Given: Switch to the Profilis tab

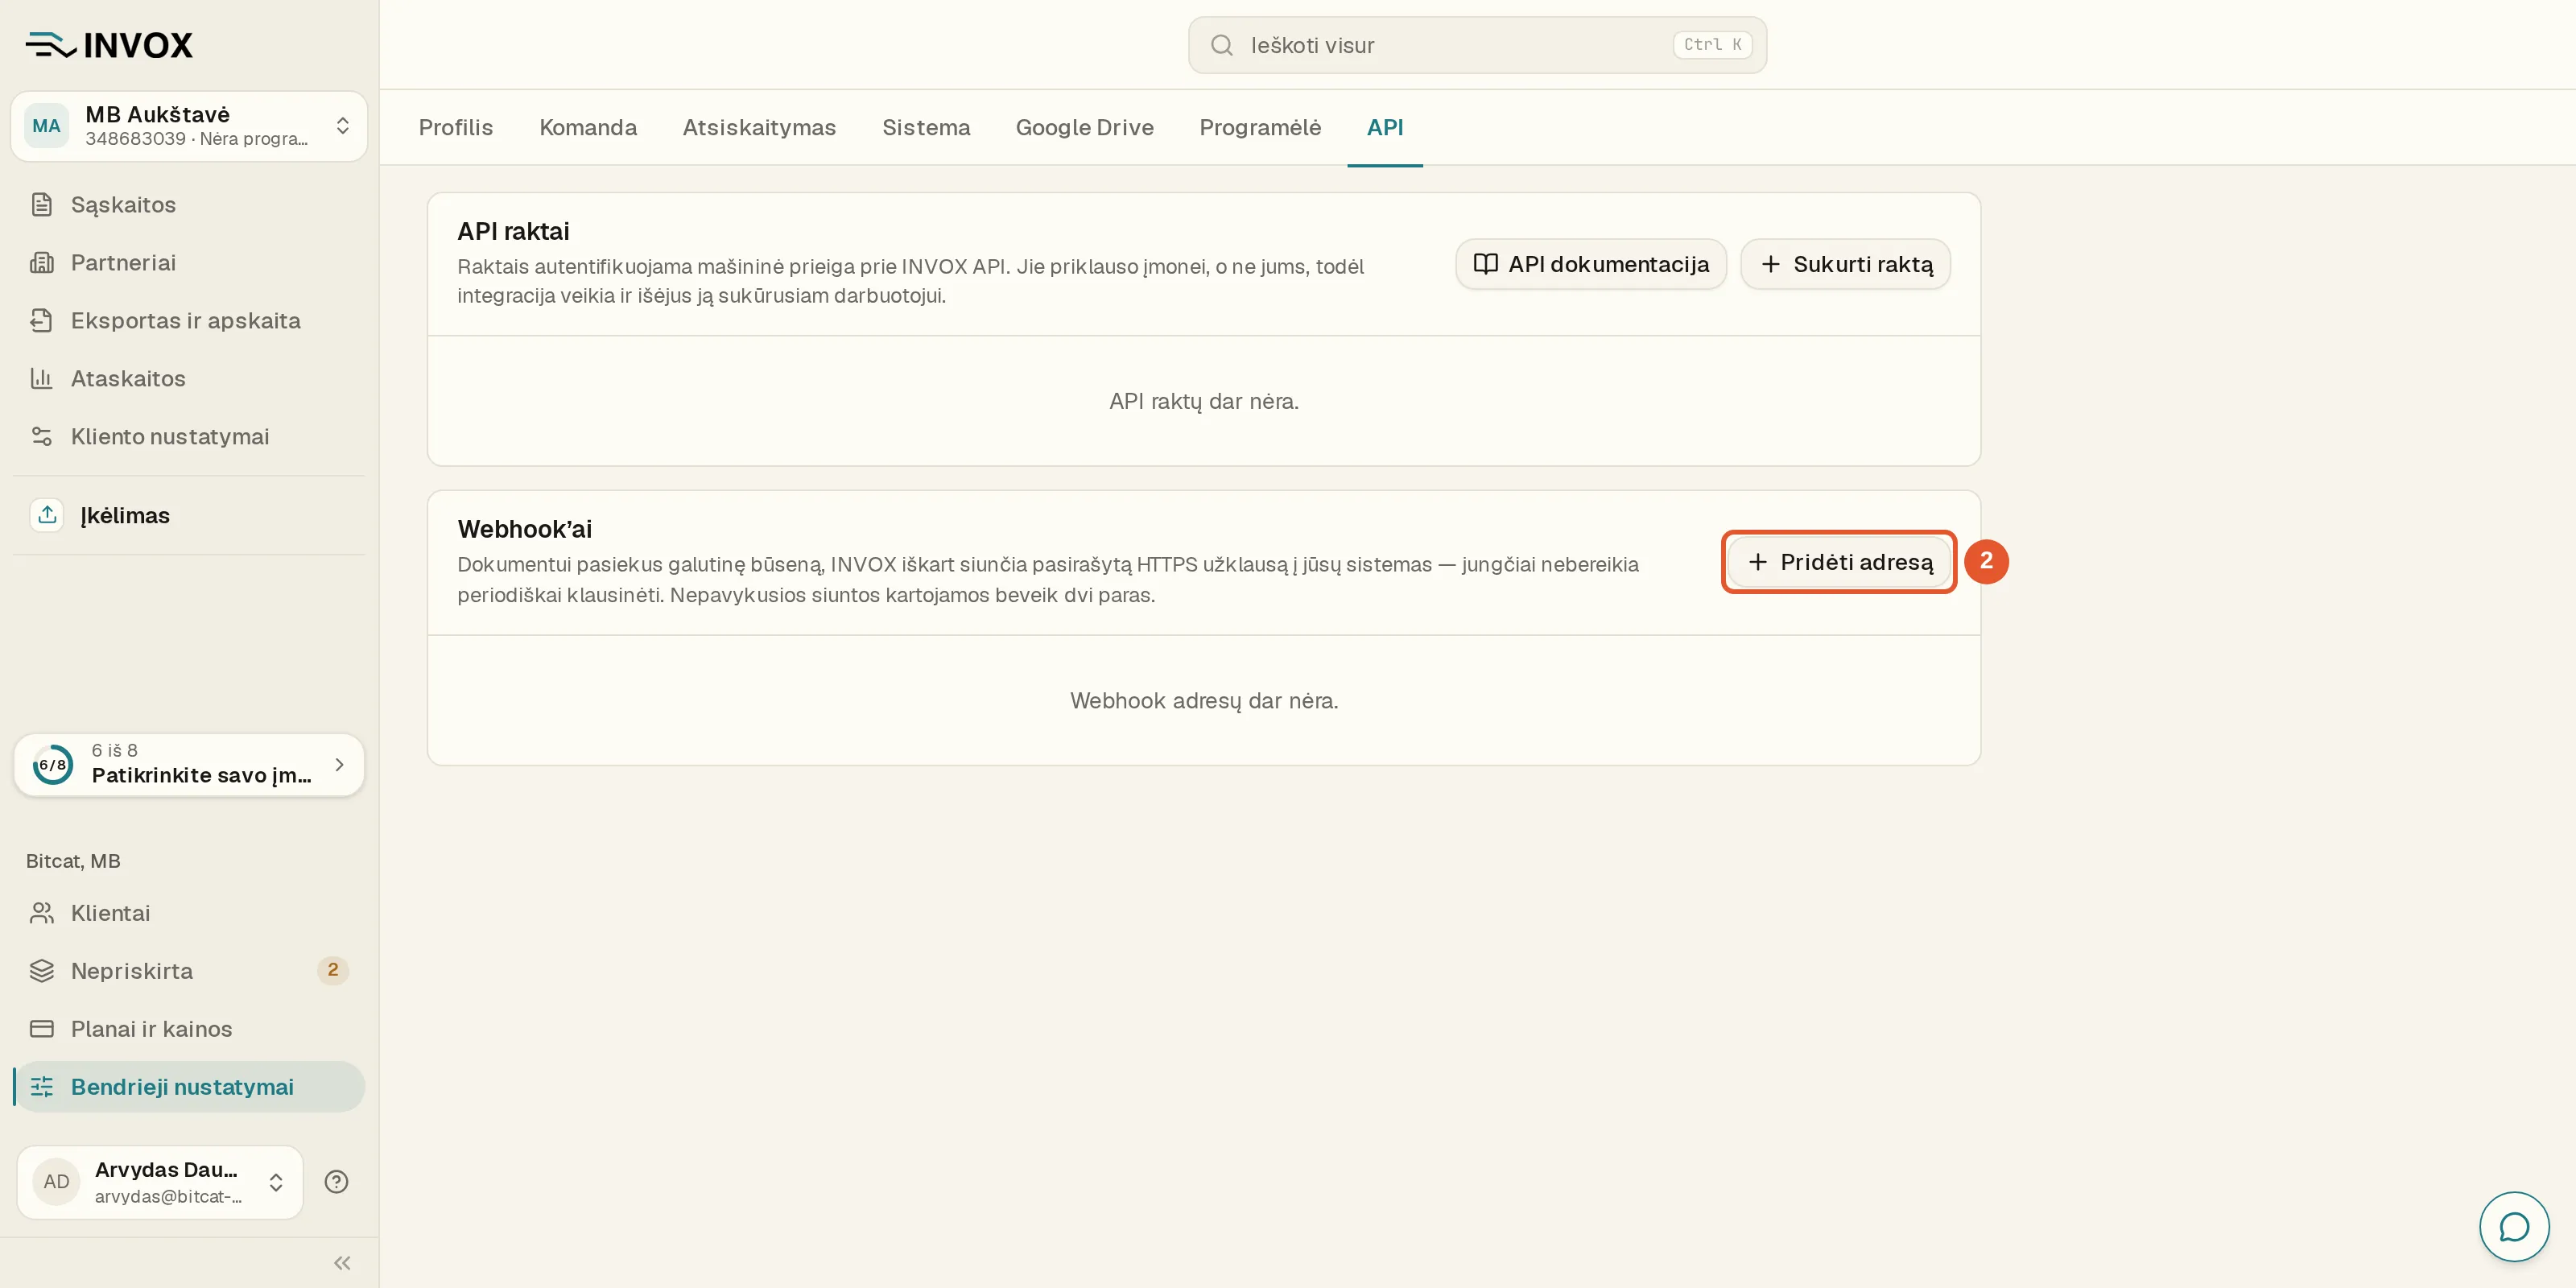Looking at the screenshot, I should pos(456,128).
